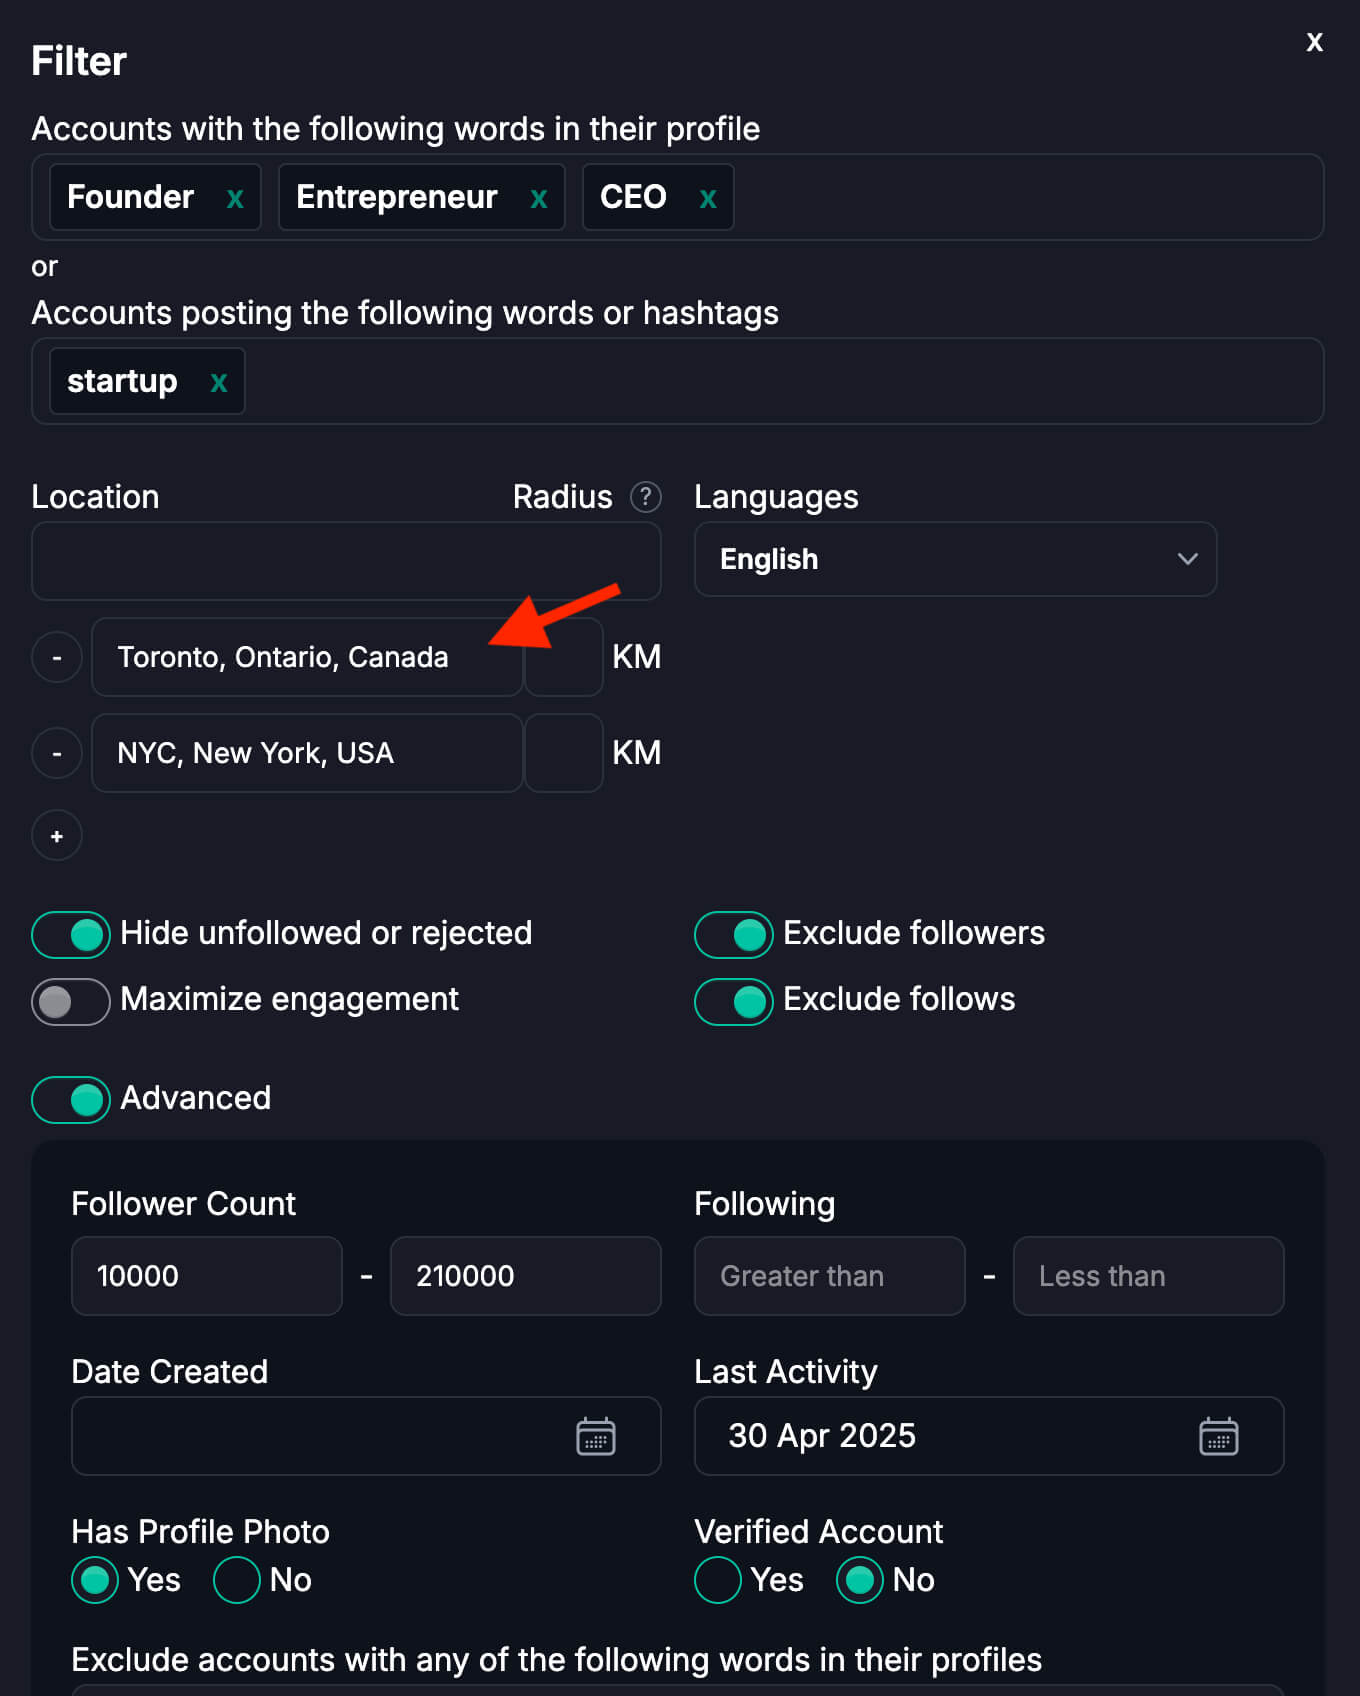Viewport: 1360px width, 1696px height.
Task: Click the Following Greater than field
Action: coord(829,1276)
